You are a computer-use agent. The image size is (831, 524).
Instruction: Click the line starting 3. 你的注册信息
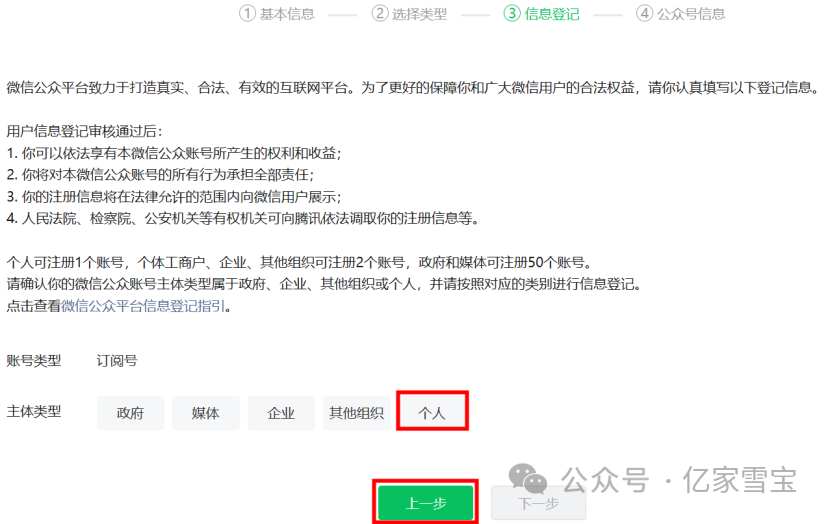pyautogui.click(x=174, y=197)
